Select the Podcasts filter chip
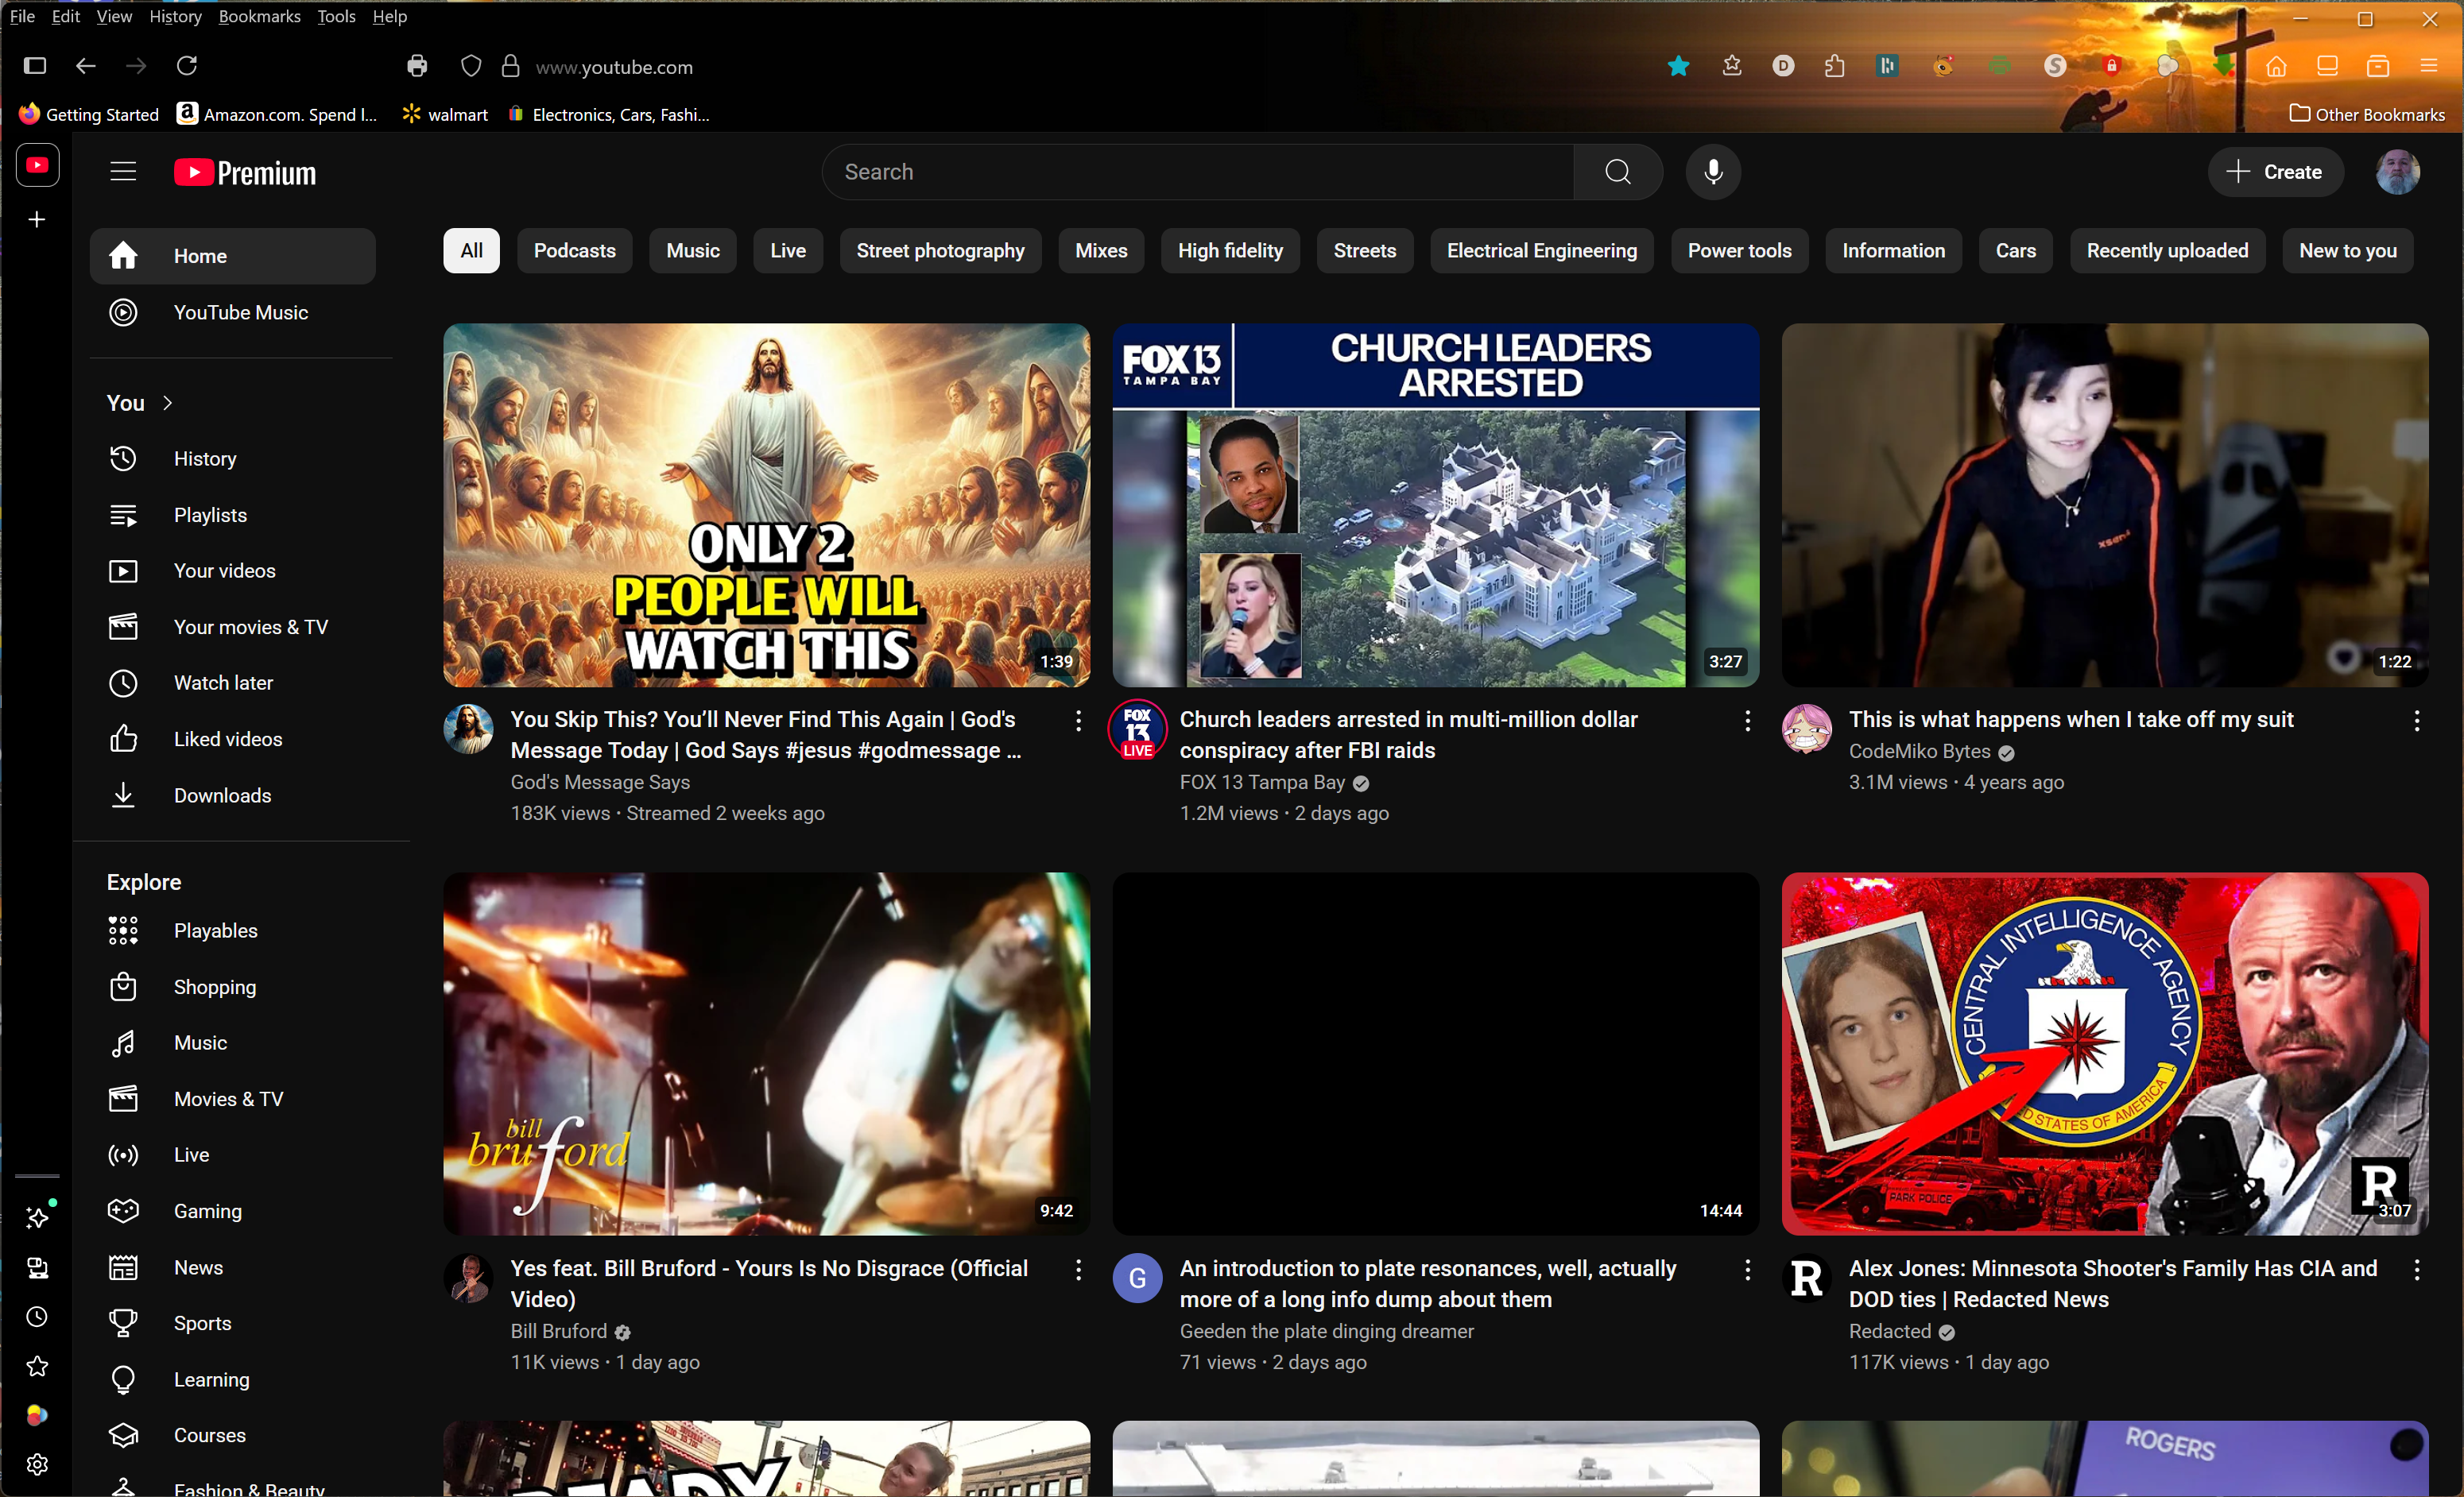Viewport: 2464px width, 1497px height. [574, 251]
